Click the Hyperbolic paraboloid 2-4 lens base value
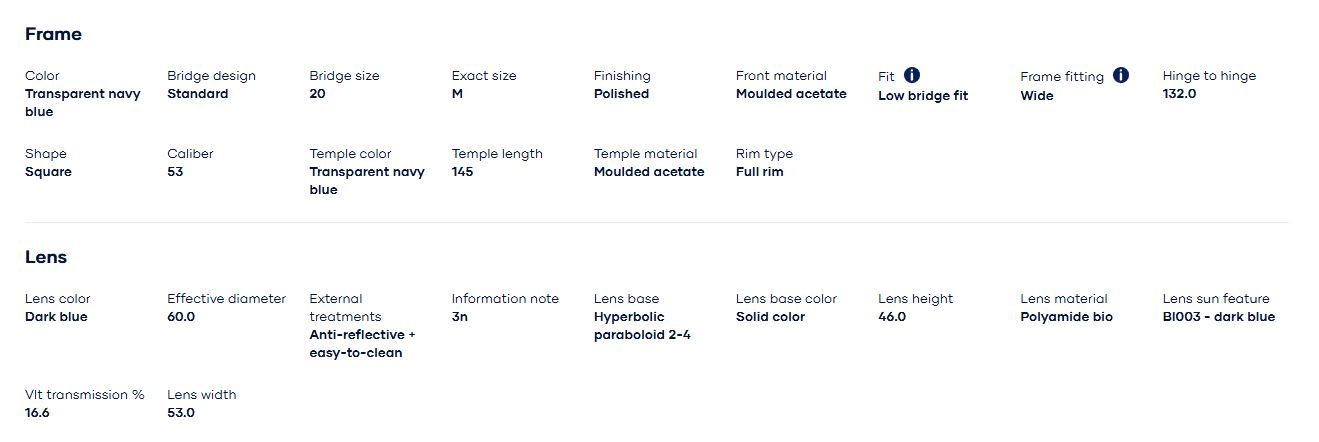Image resolution: width=1319 pixels, height=442 pixels. 642,326
